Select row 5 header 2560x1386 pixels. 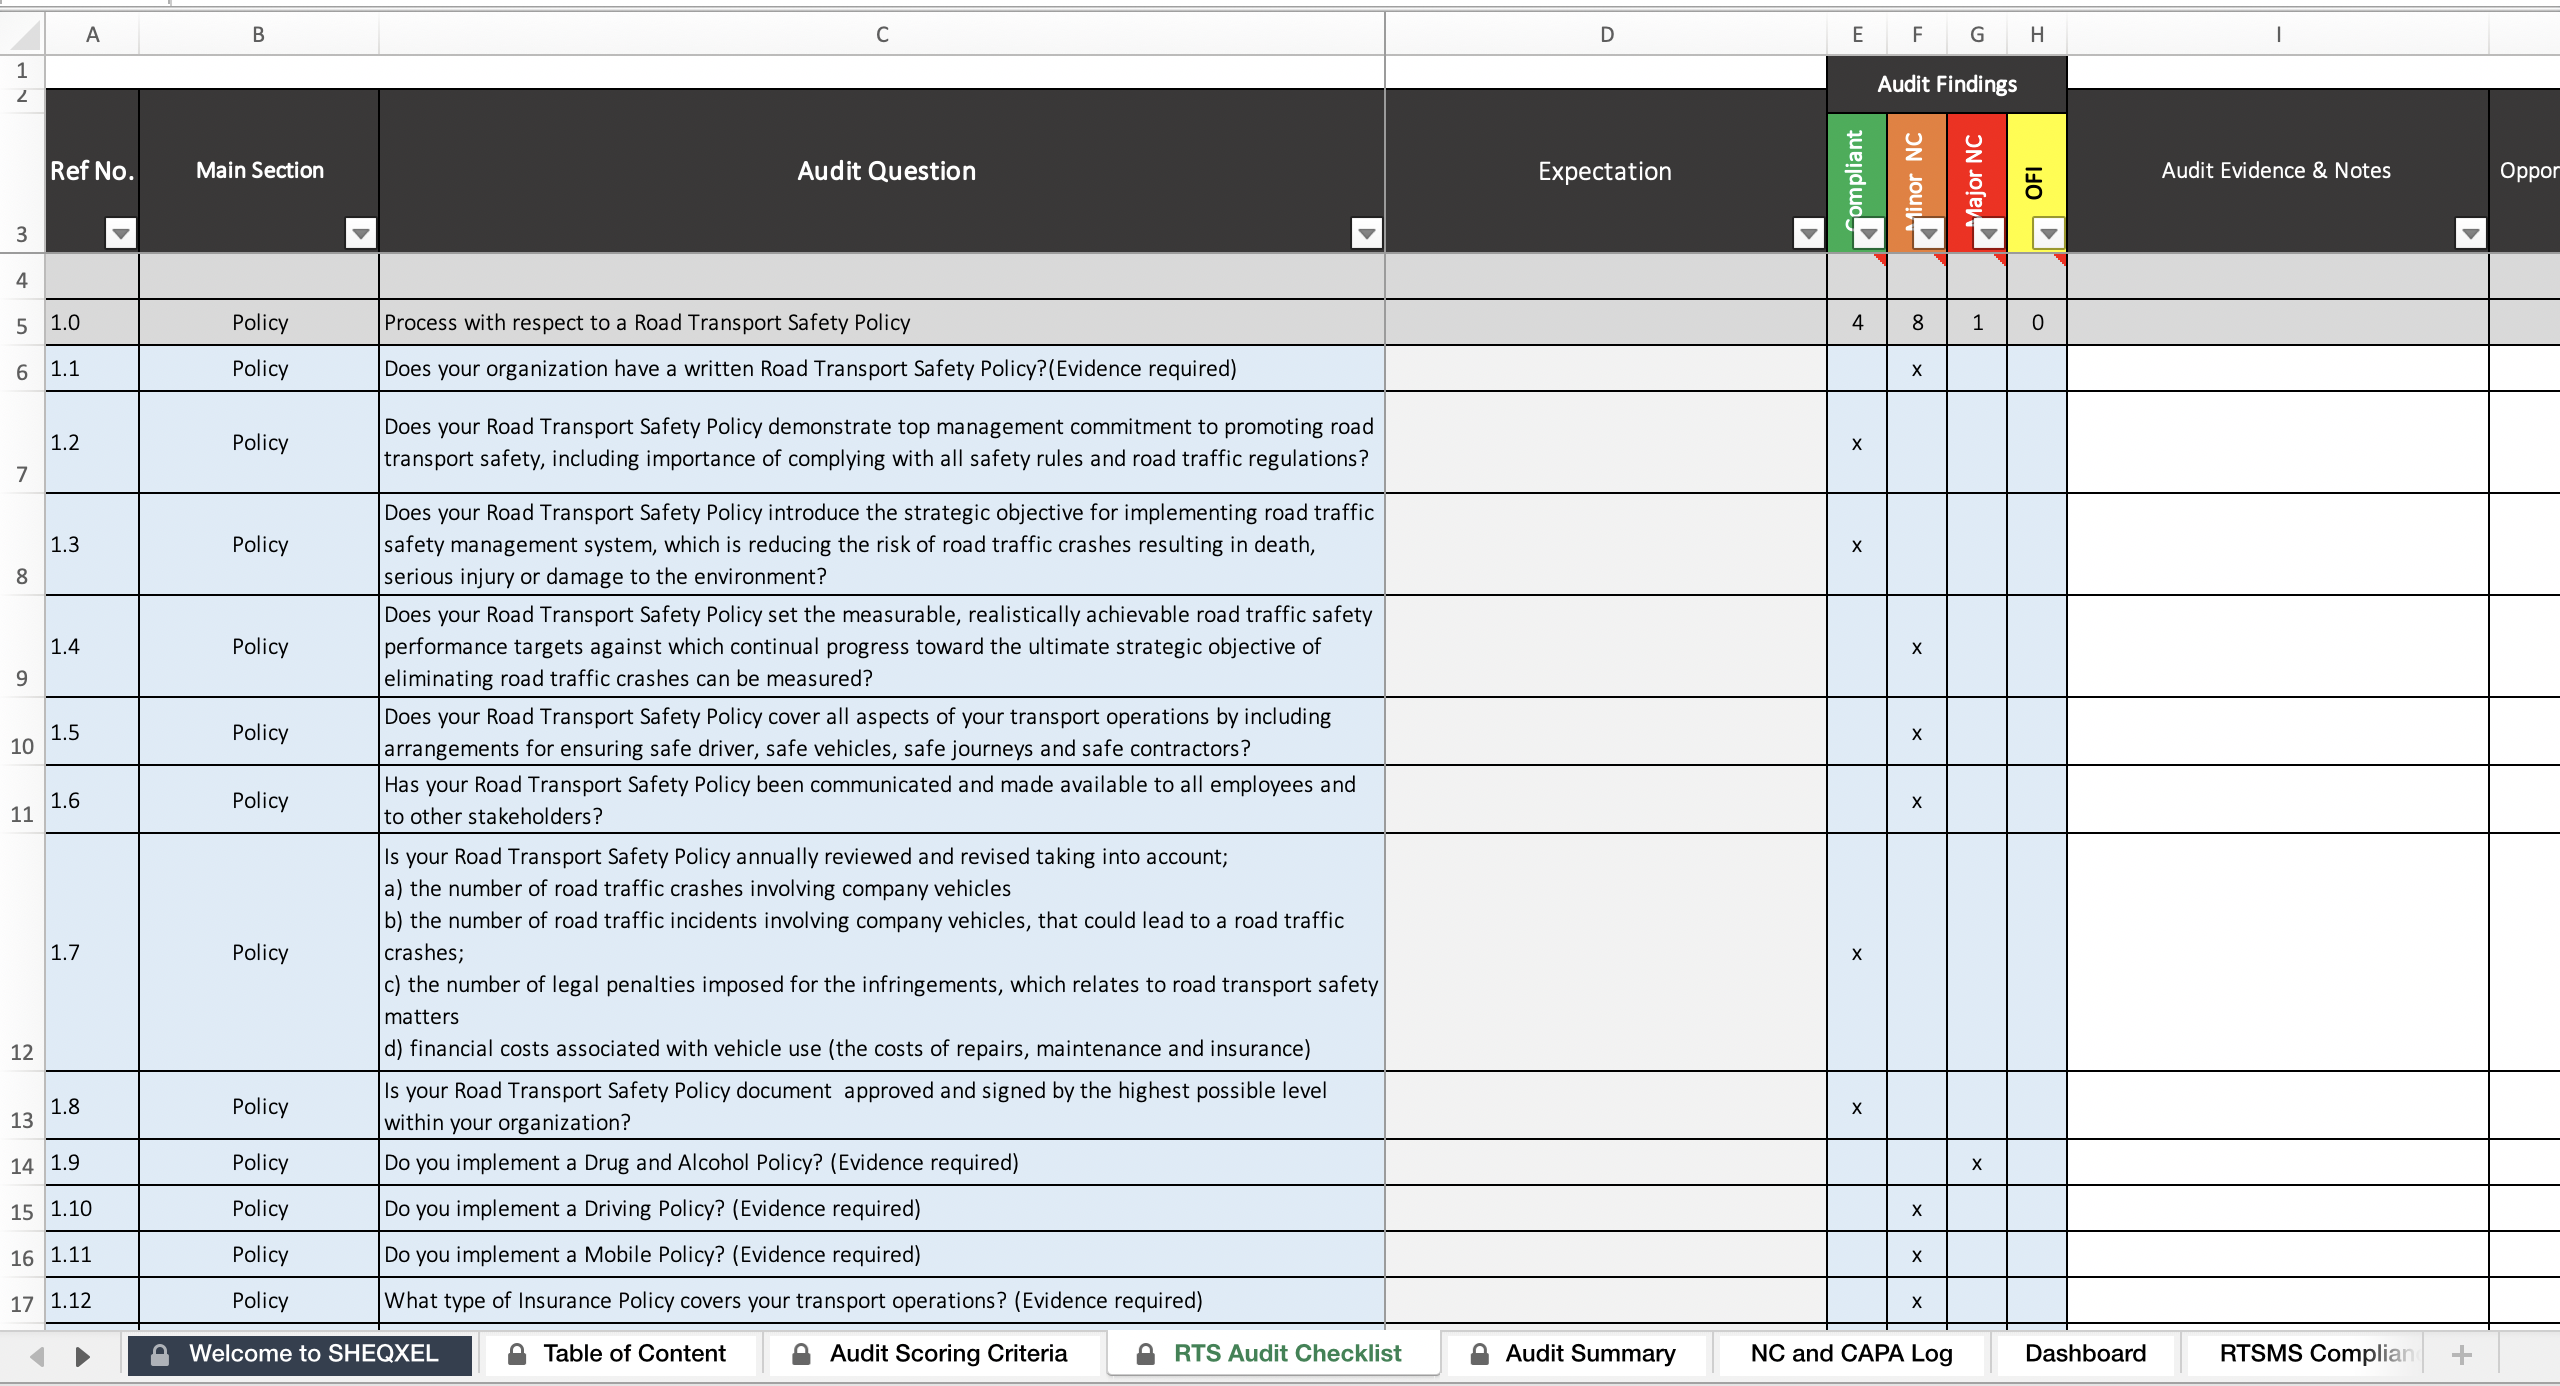click(x=22, y=323)
